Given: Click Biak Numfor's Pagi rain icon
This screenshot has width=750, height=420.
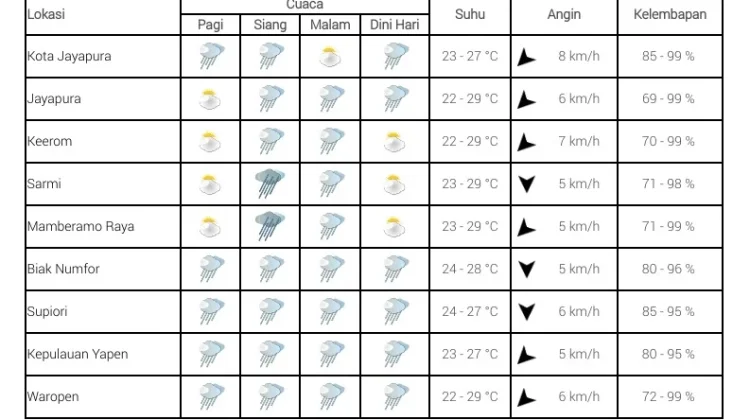Looking at the screenshot, I should point(211,269).
